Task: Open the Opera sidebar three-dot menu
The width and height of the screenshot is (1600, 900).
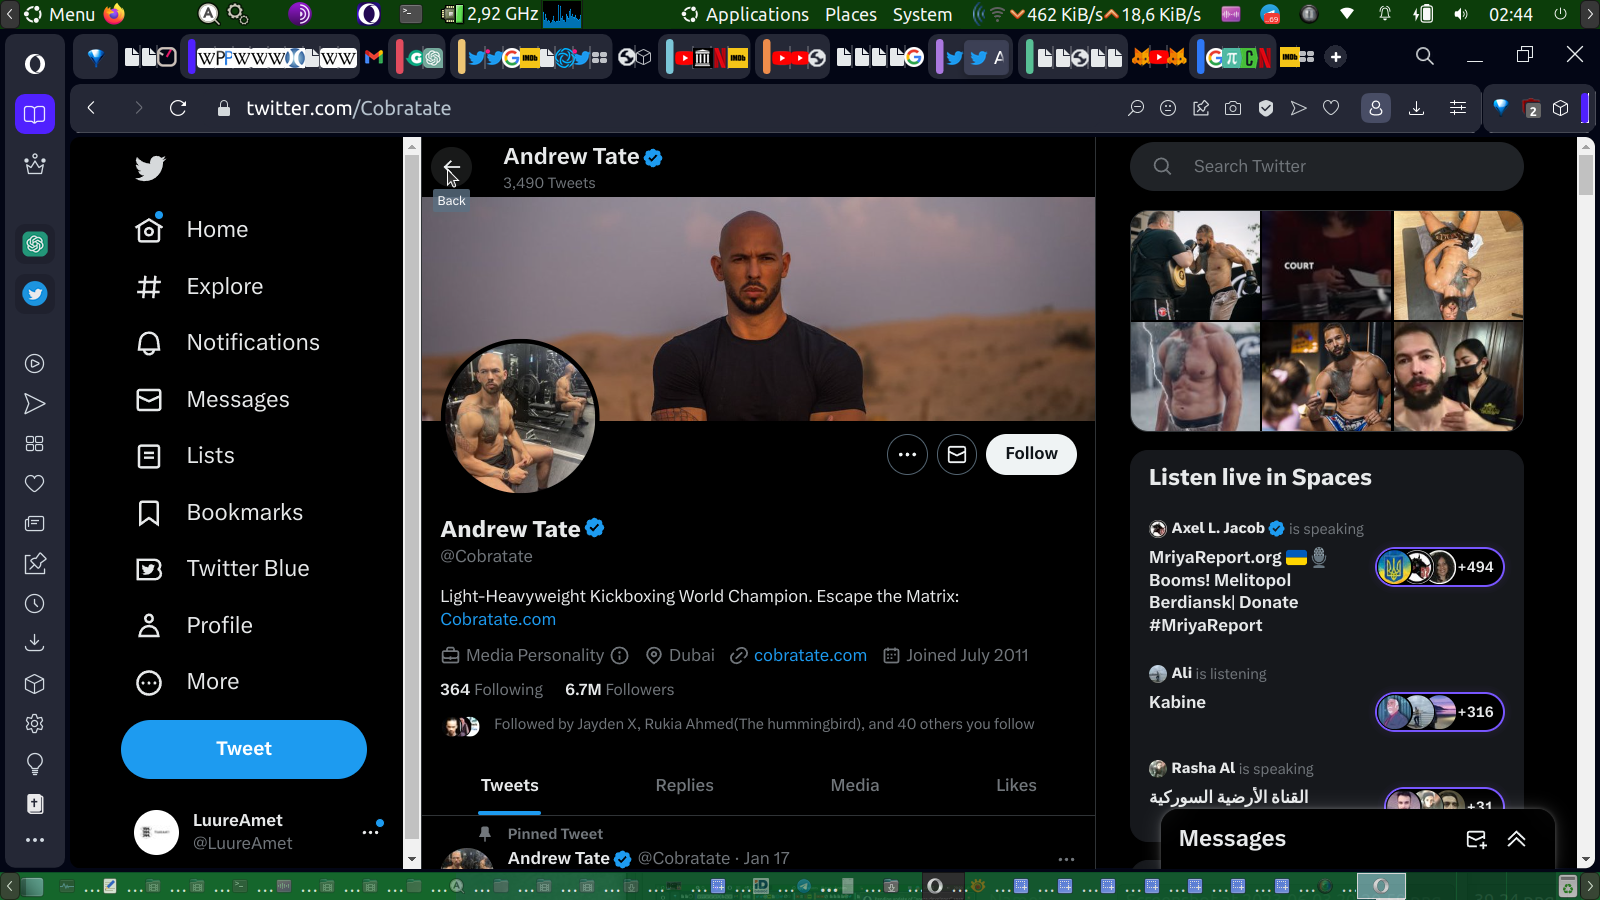Action: [x=35, y=840]
